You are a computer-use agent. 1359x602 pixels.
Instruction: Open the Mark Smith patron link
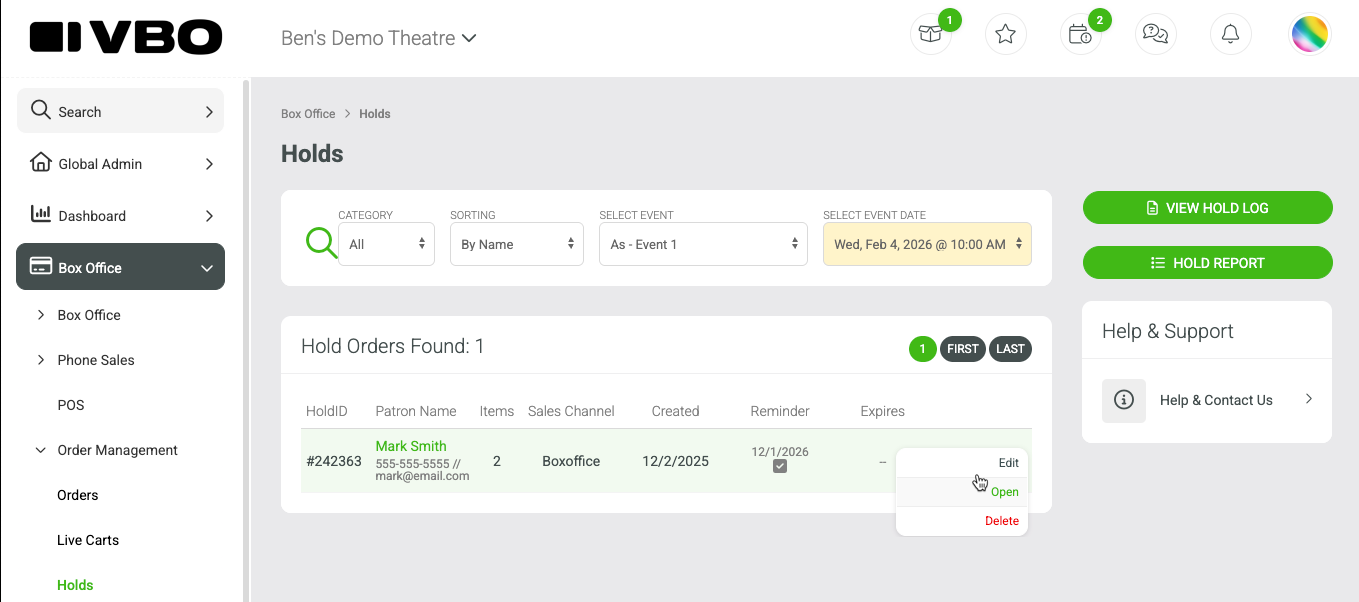pos(411,446)
